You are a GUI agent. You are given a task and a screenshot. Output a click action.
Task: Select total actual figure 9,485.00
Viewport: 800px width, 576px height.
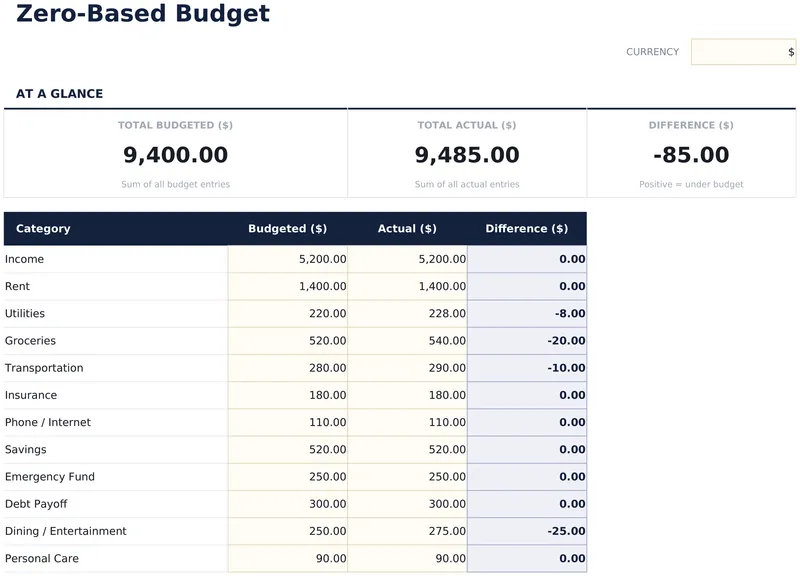point(467,155)
